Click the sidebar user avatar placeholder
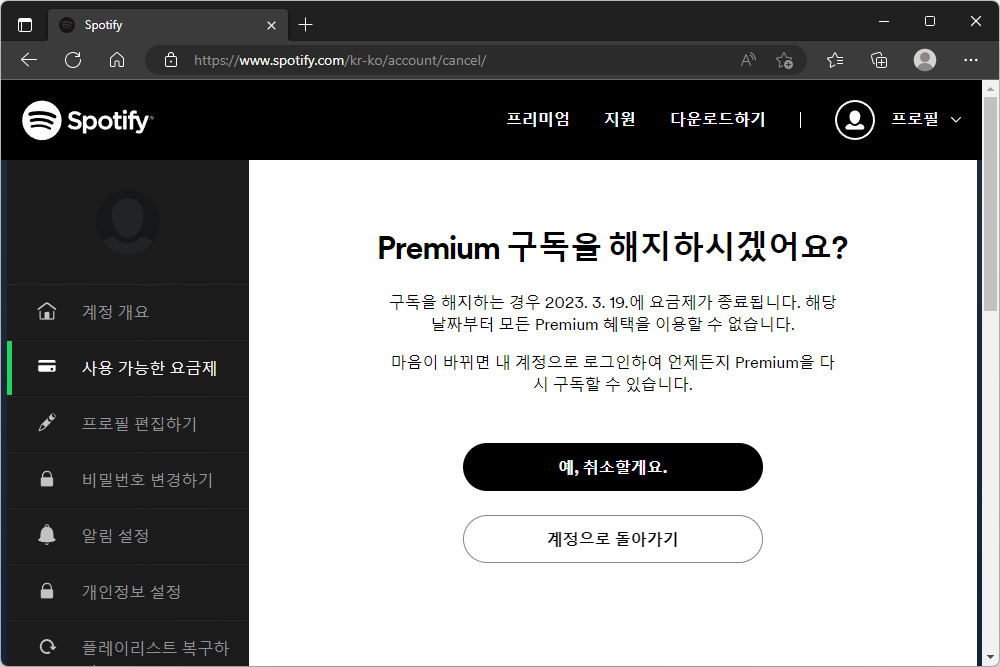This screenshot has width=1000, height=667. coord(128,222)
